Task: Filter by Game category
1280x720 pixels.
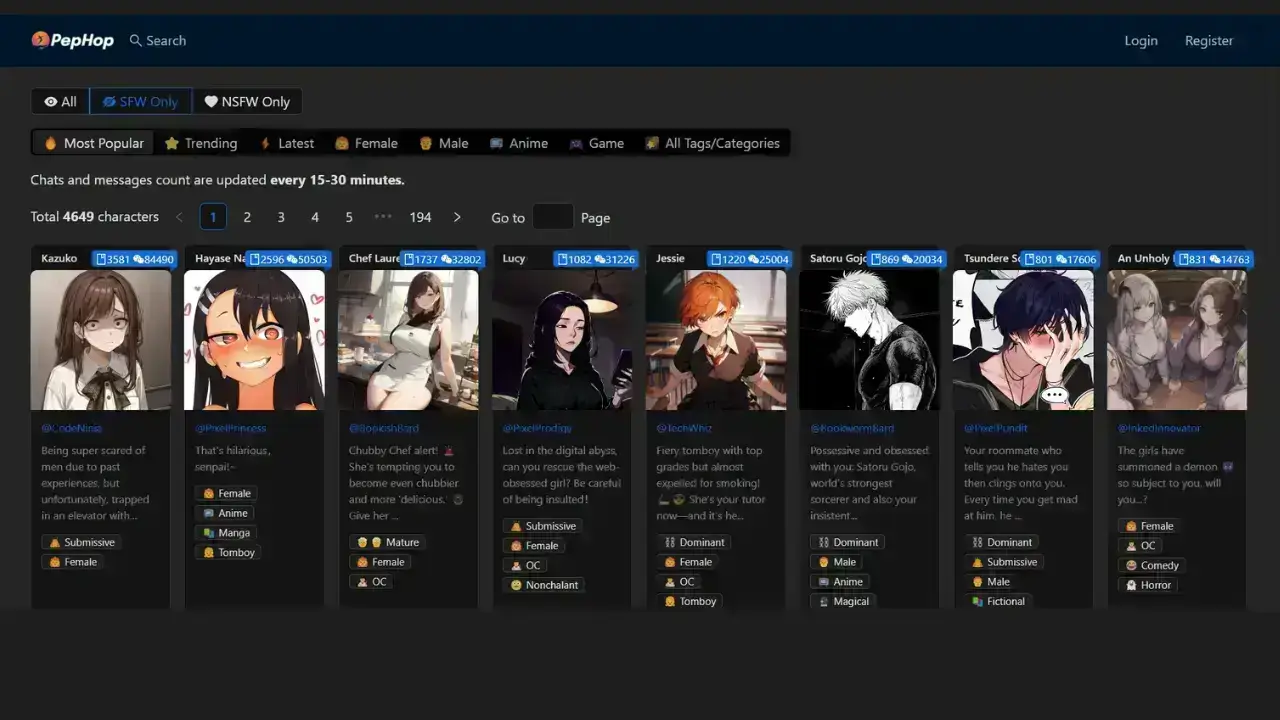Action: [x=597, y=143]
